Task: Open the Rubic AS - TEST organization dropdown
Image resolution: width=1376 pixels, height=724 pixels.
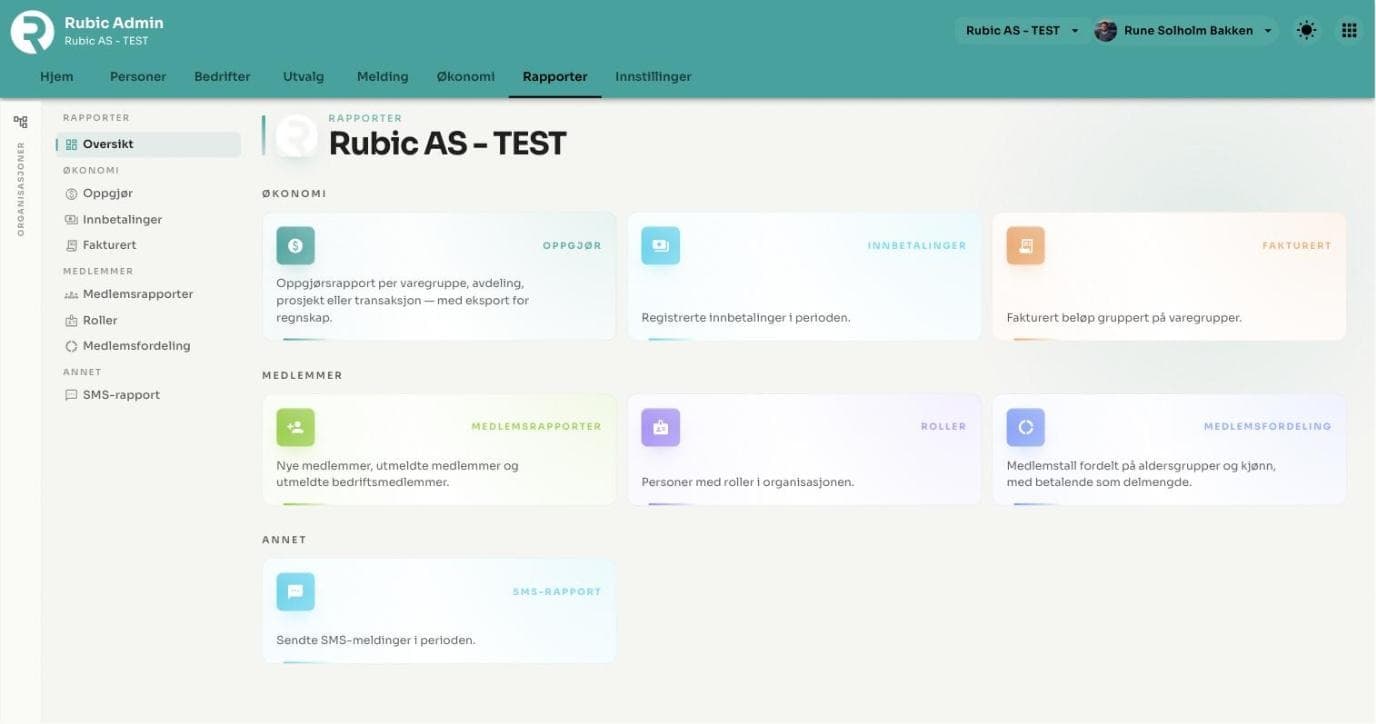Action: tap(1021, 31)
